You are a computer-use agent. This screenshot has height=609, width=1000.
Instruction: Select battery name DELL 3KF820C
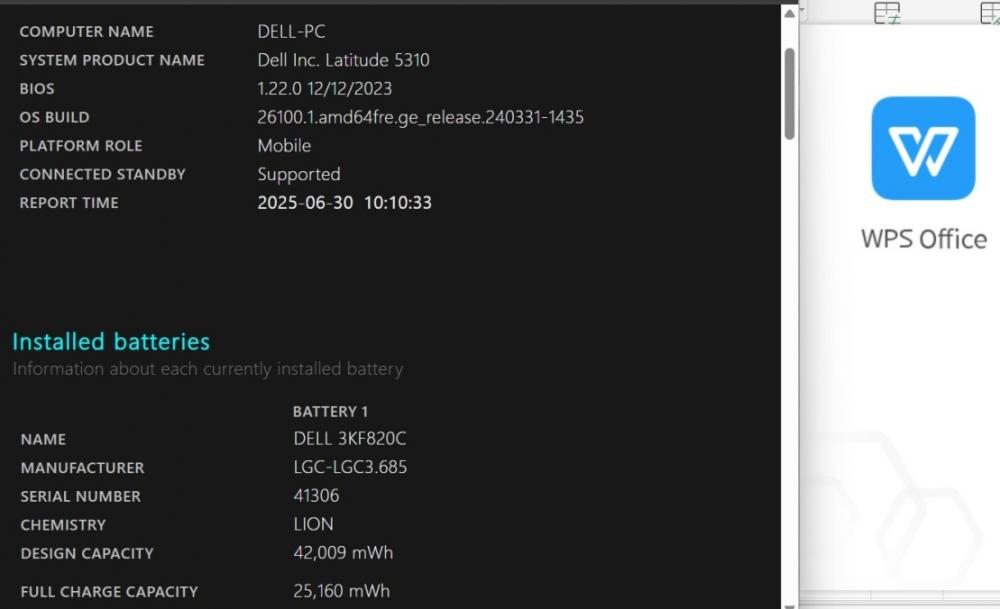coord(349,439)
